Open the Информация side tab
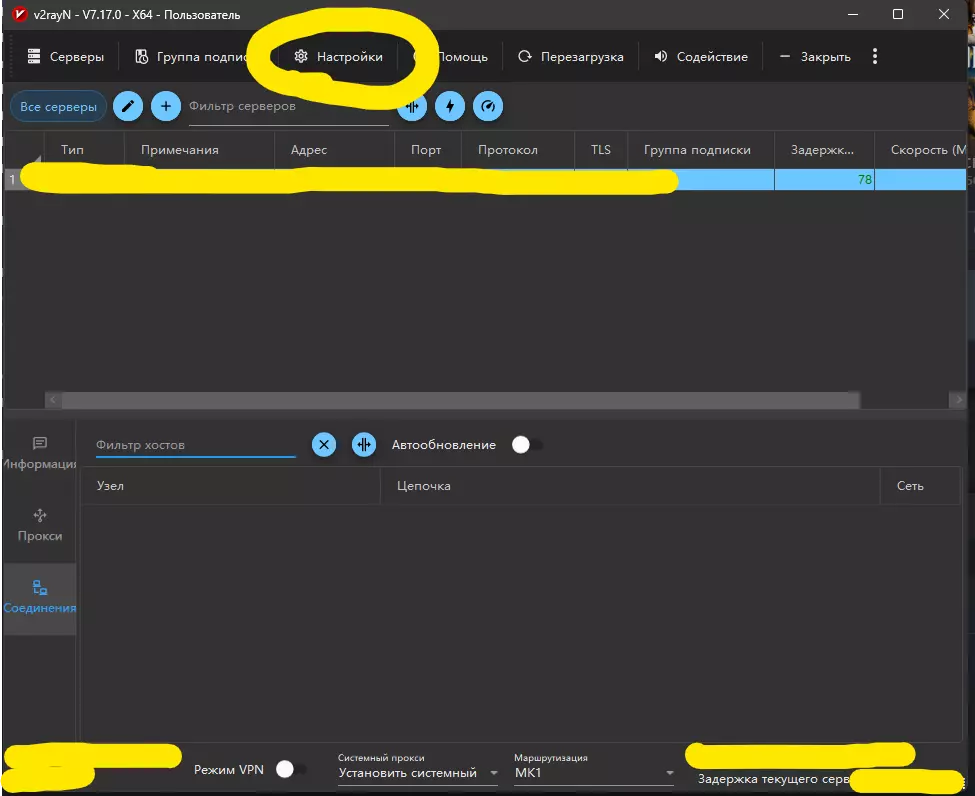Image resolution: width=975 pixels, height=796 pixels. point(40,454)
